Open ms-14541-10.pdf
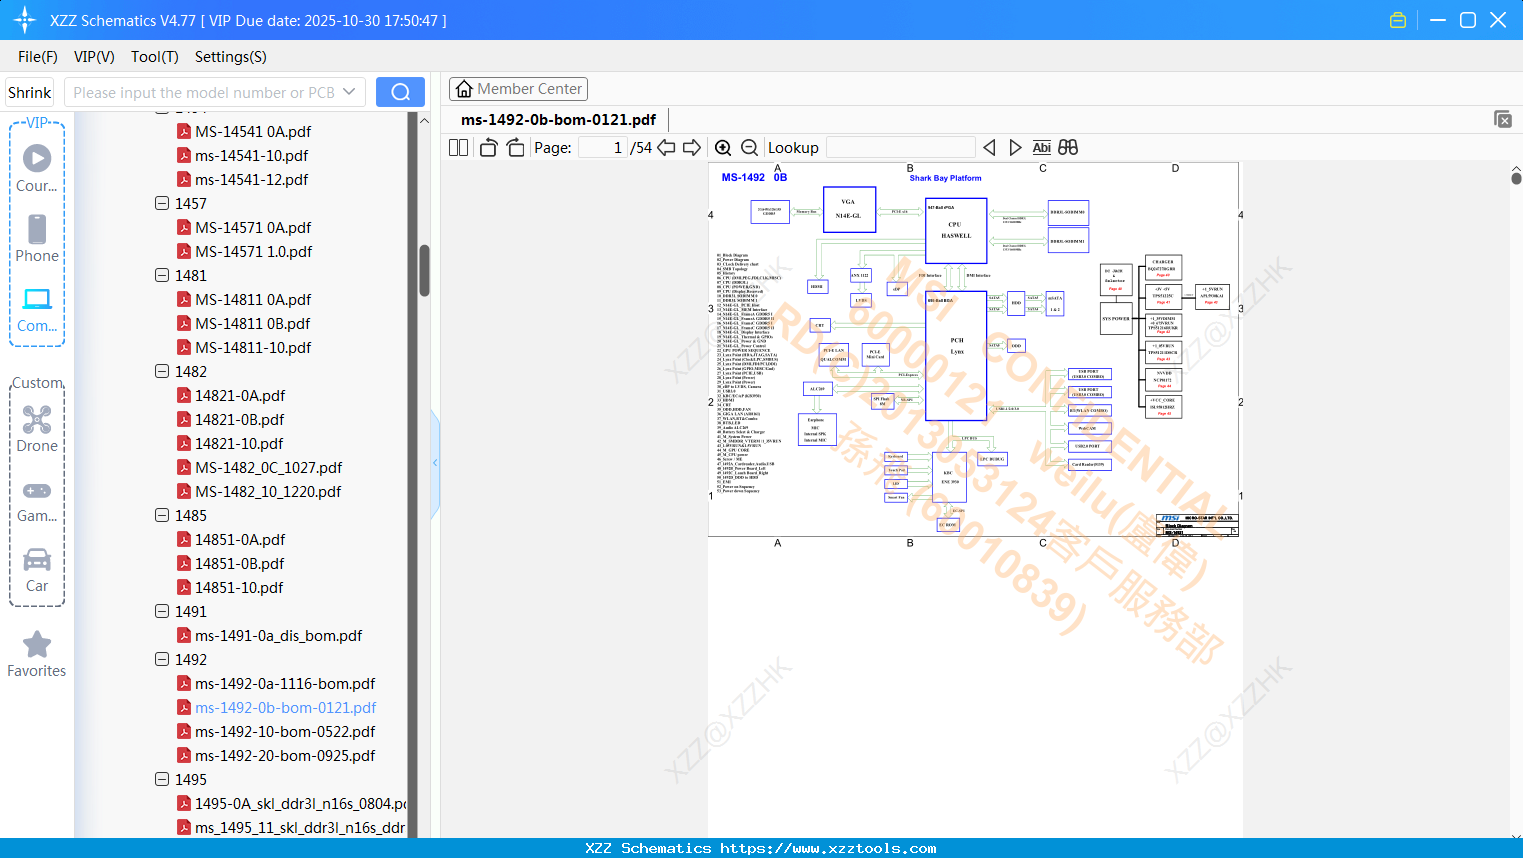Image resolution: width=1523 pixels, height=858 pixels. 251,155
